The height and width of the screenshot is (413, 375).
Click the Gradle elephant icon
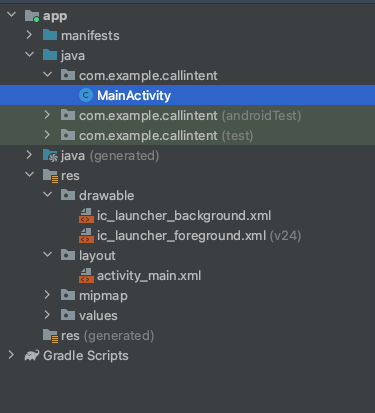coord(32,355)
